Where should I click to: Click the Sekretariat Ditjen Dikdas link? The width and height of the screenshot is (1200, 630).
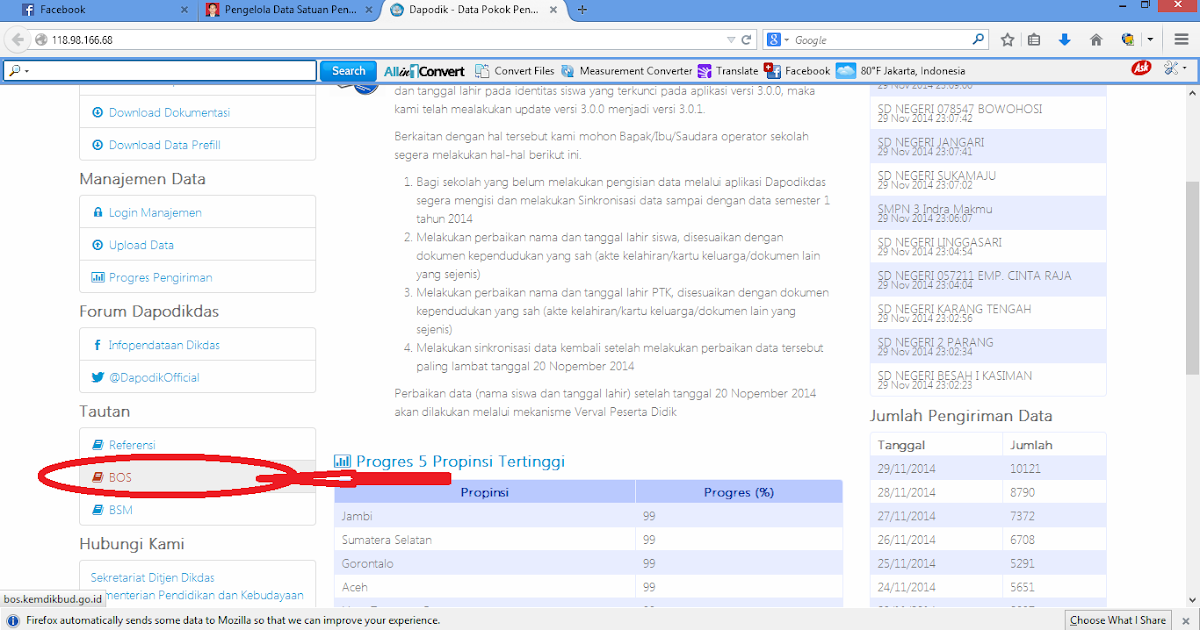click(x=153, y=578)
